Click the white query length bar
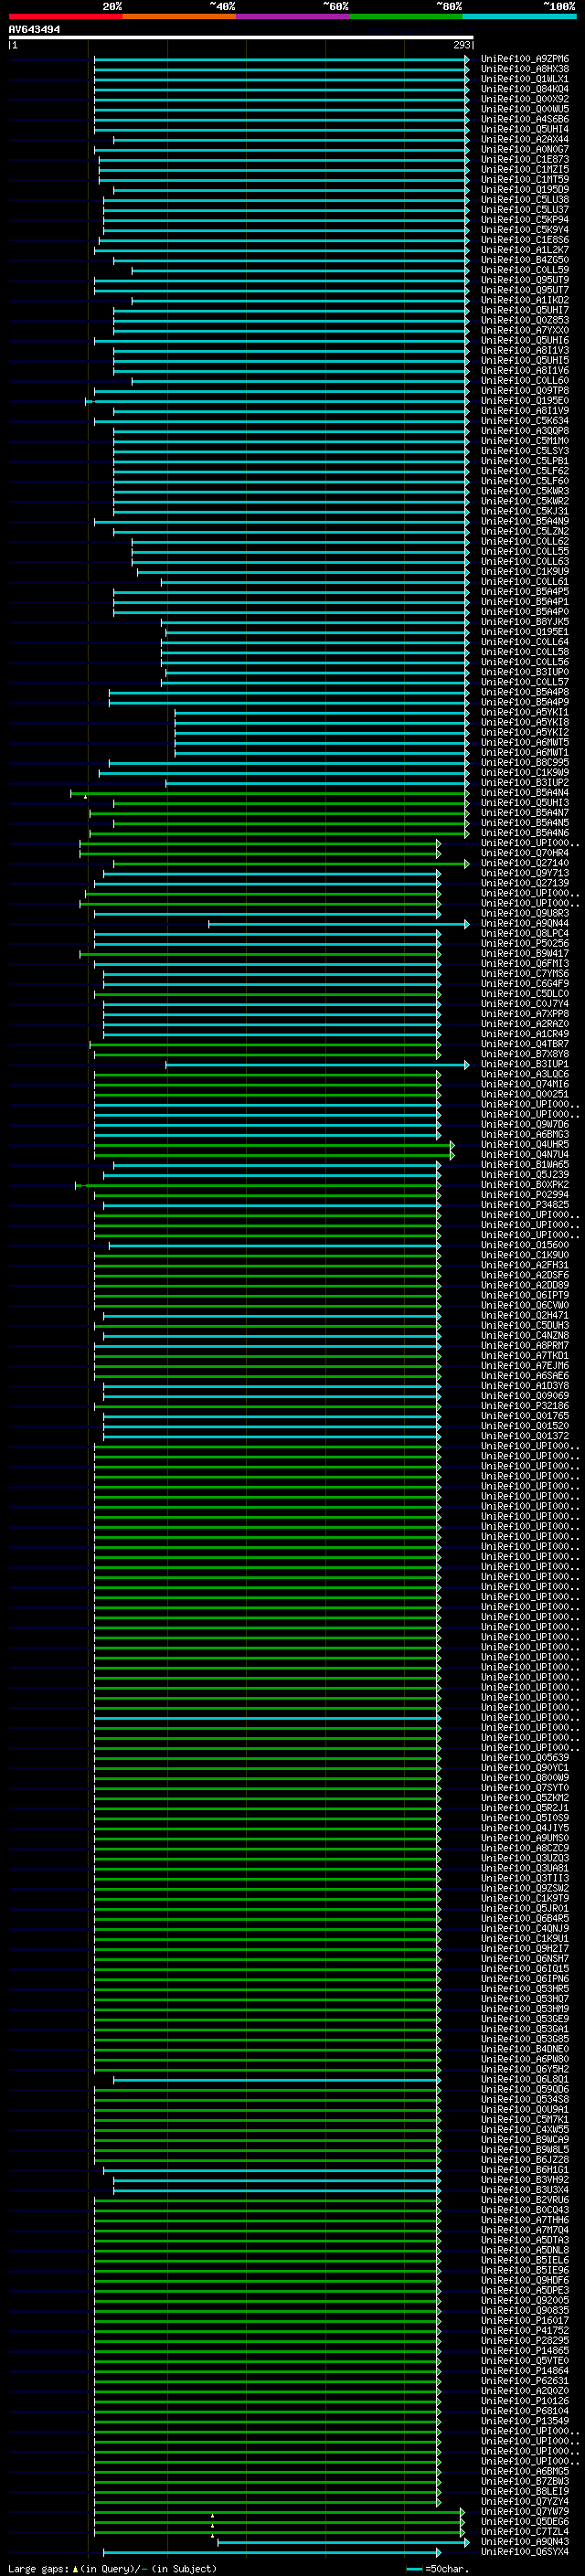Image resolution: width=585 pixels, height=2576 pixels. [x=241, y=38]
